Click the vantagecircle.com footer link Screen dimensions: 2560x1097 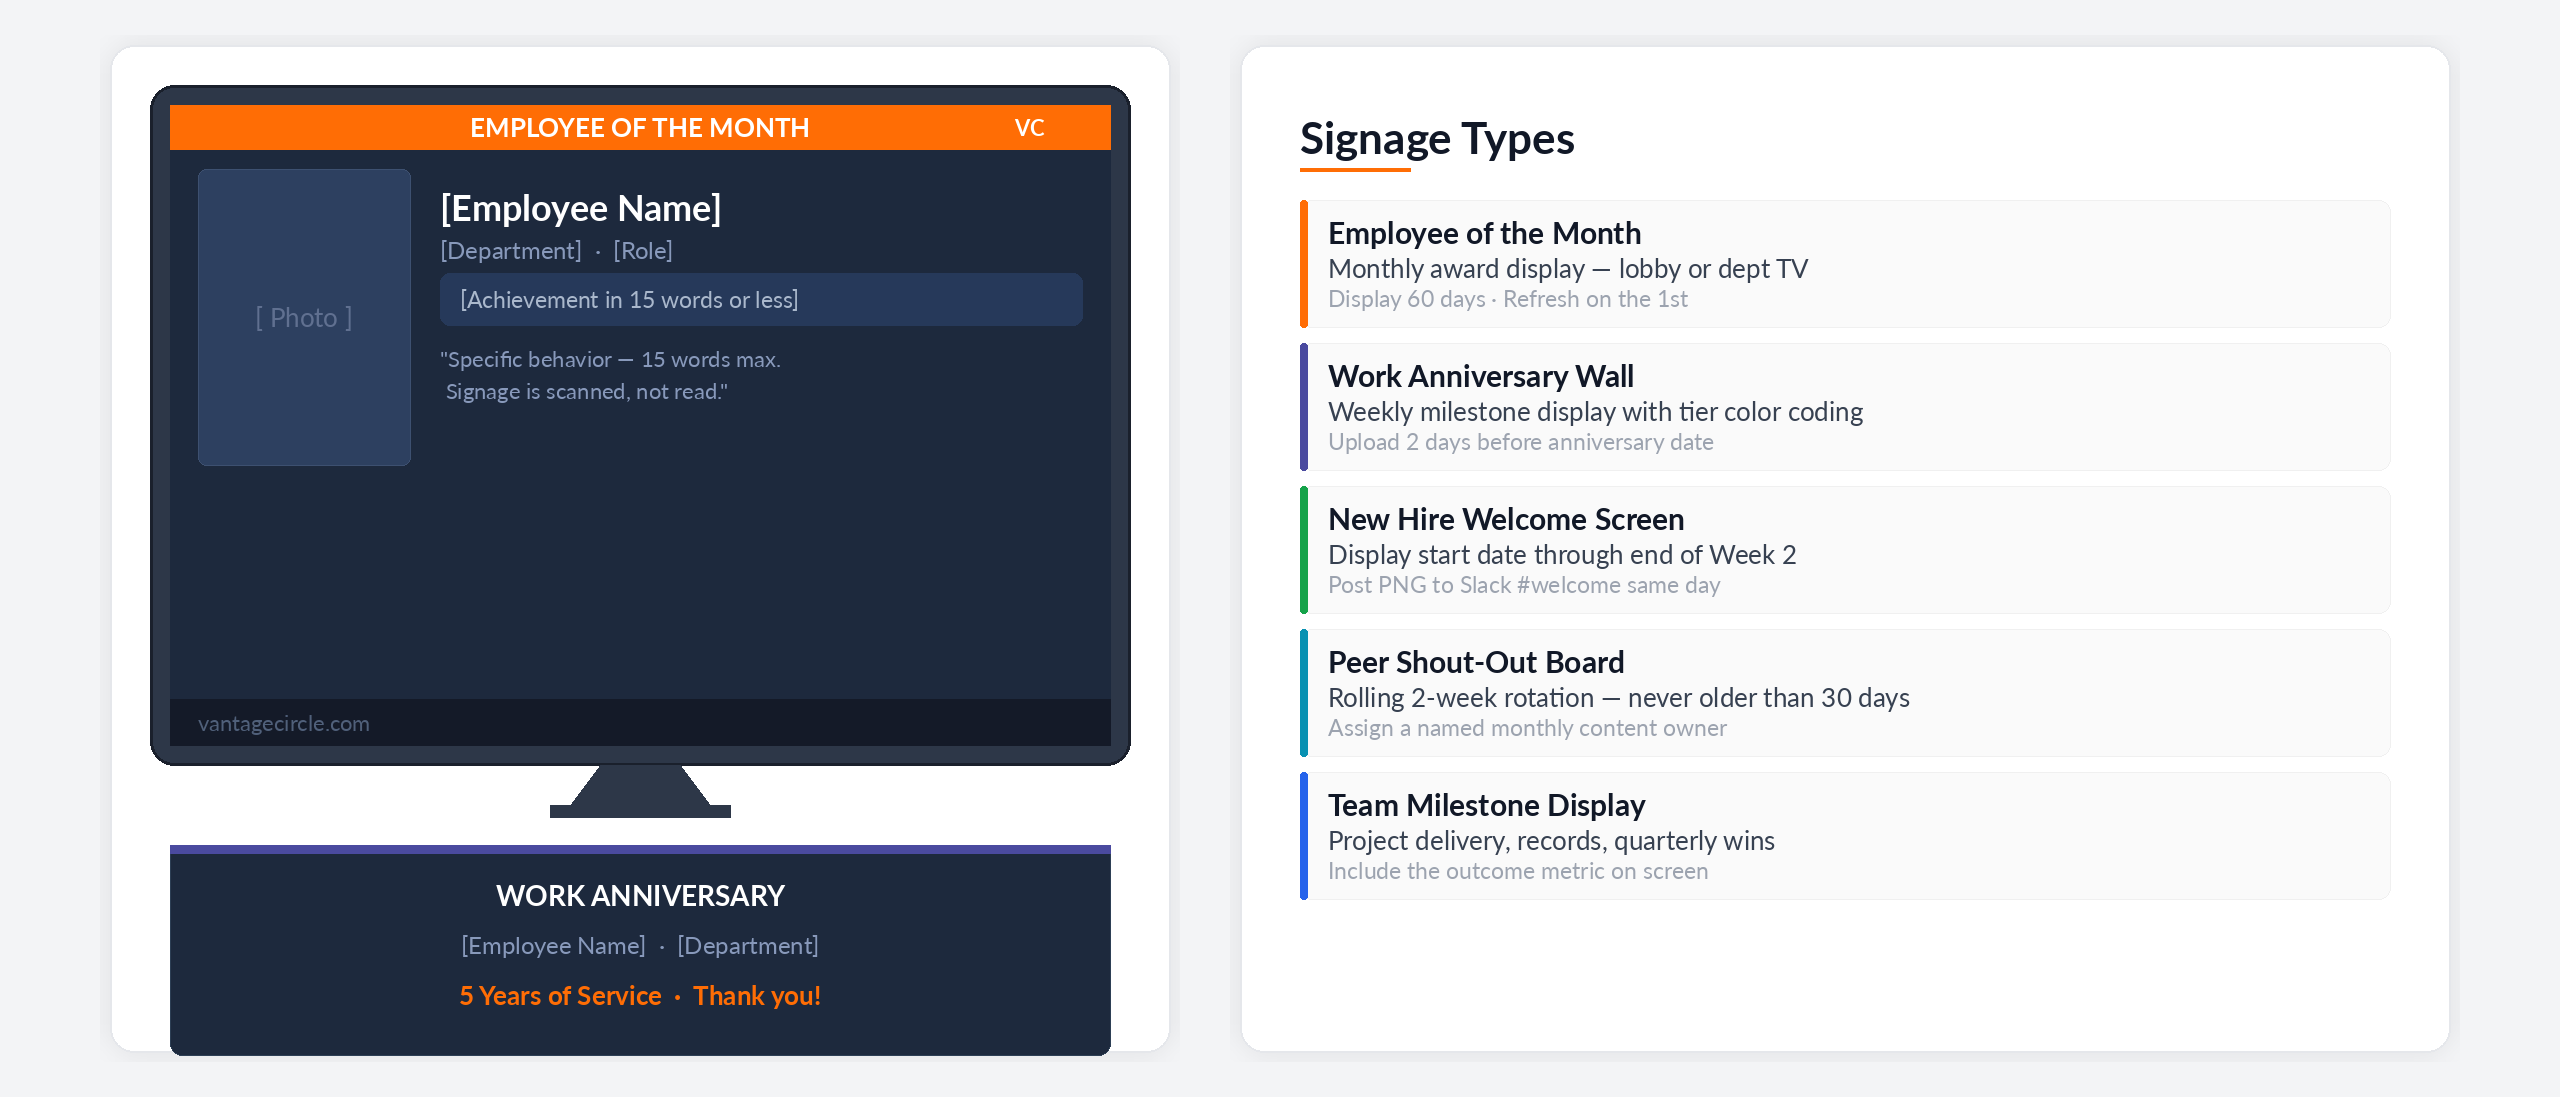pyautogui.click(x=284, y=723)
